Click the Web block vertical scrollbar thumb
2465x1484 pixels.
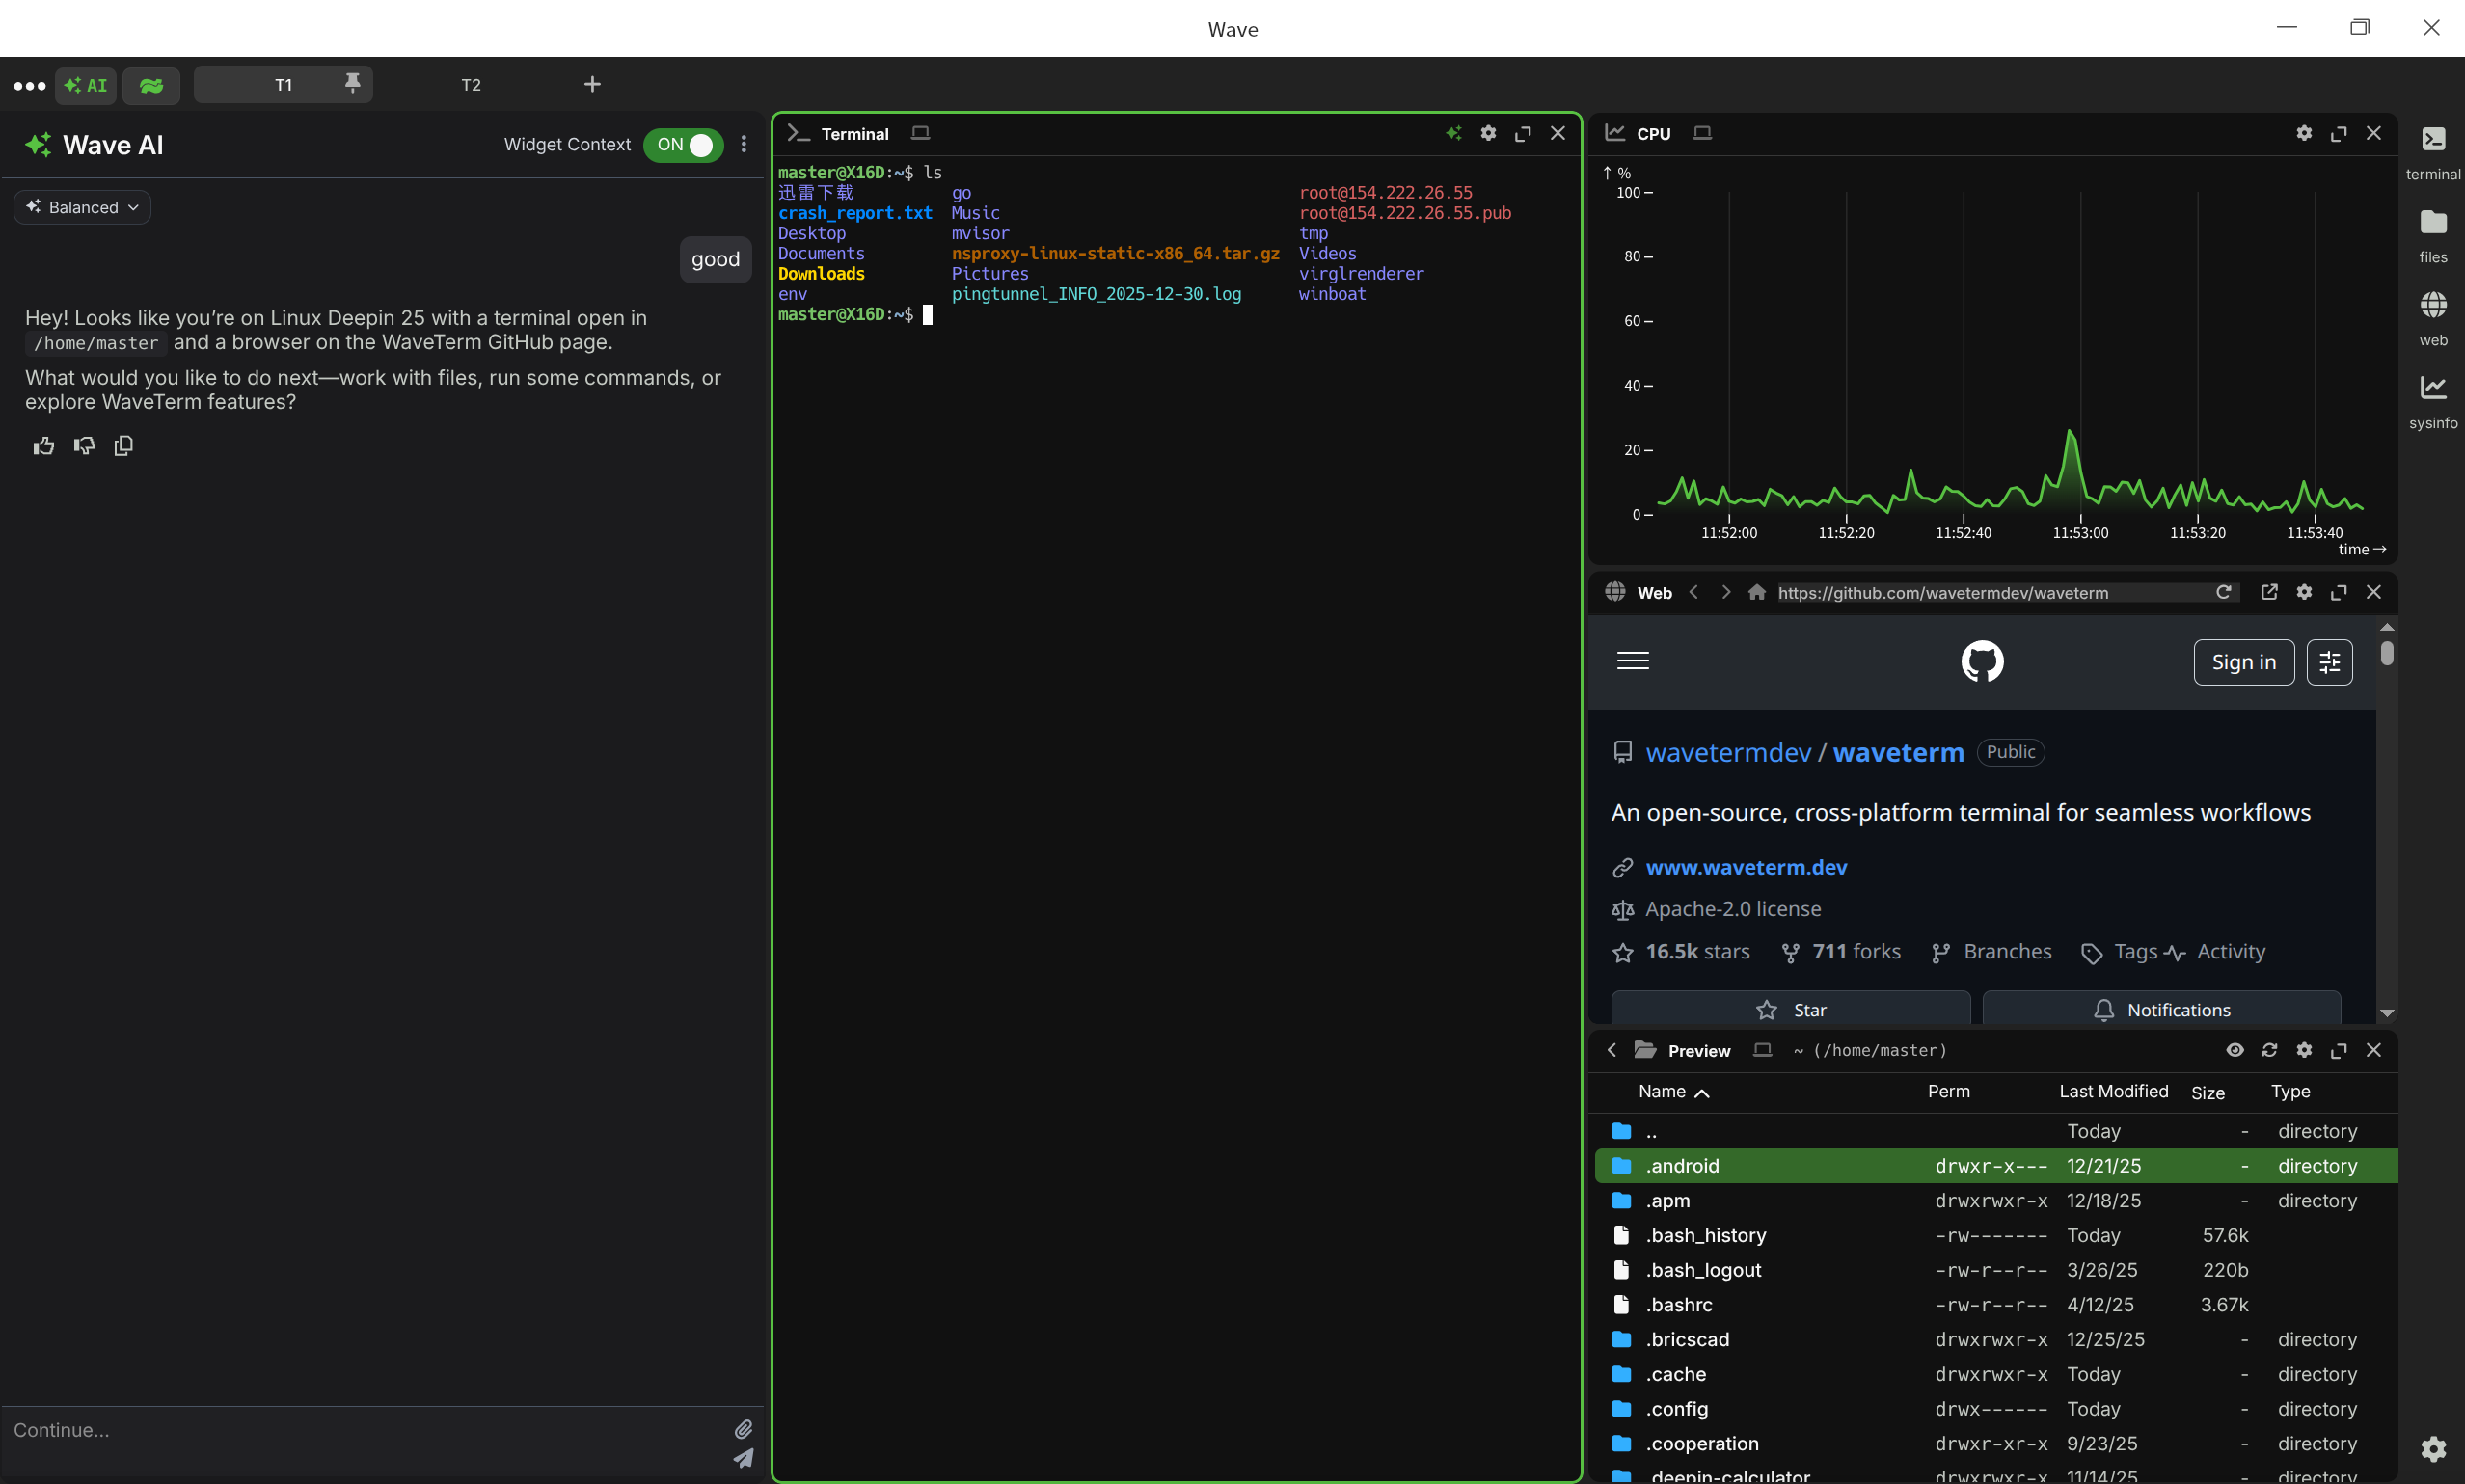click(2386, 654)
